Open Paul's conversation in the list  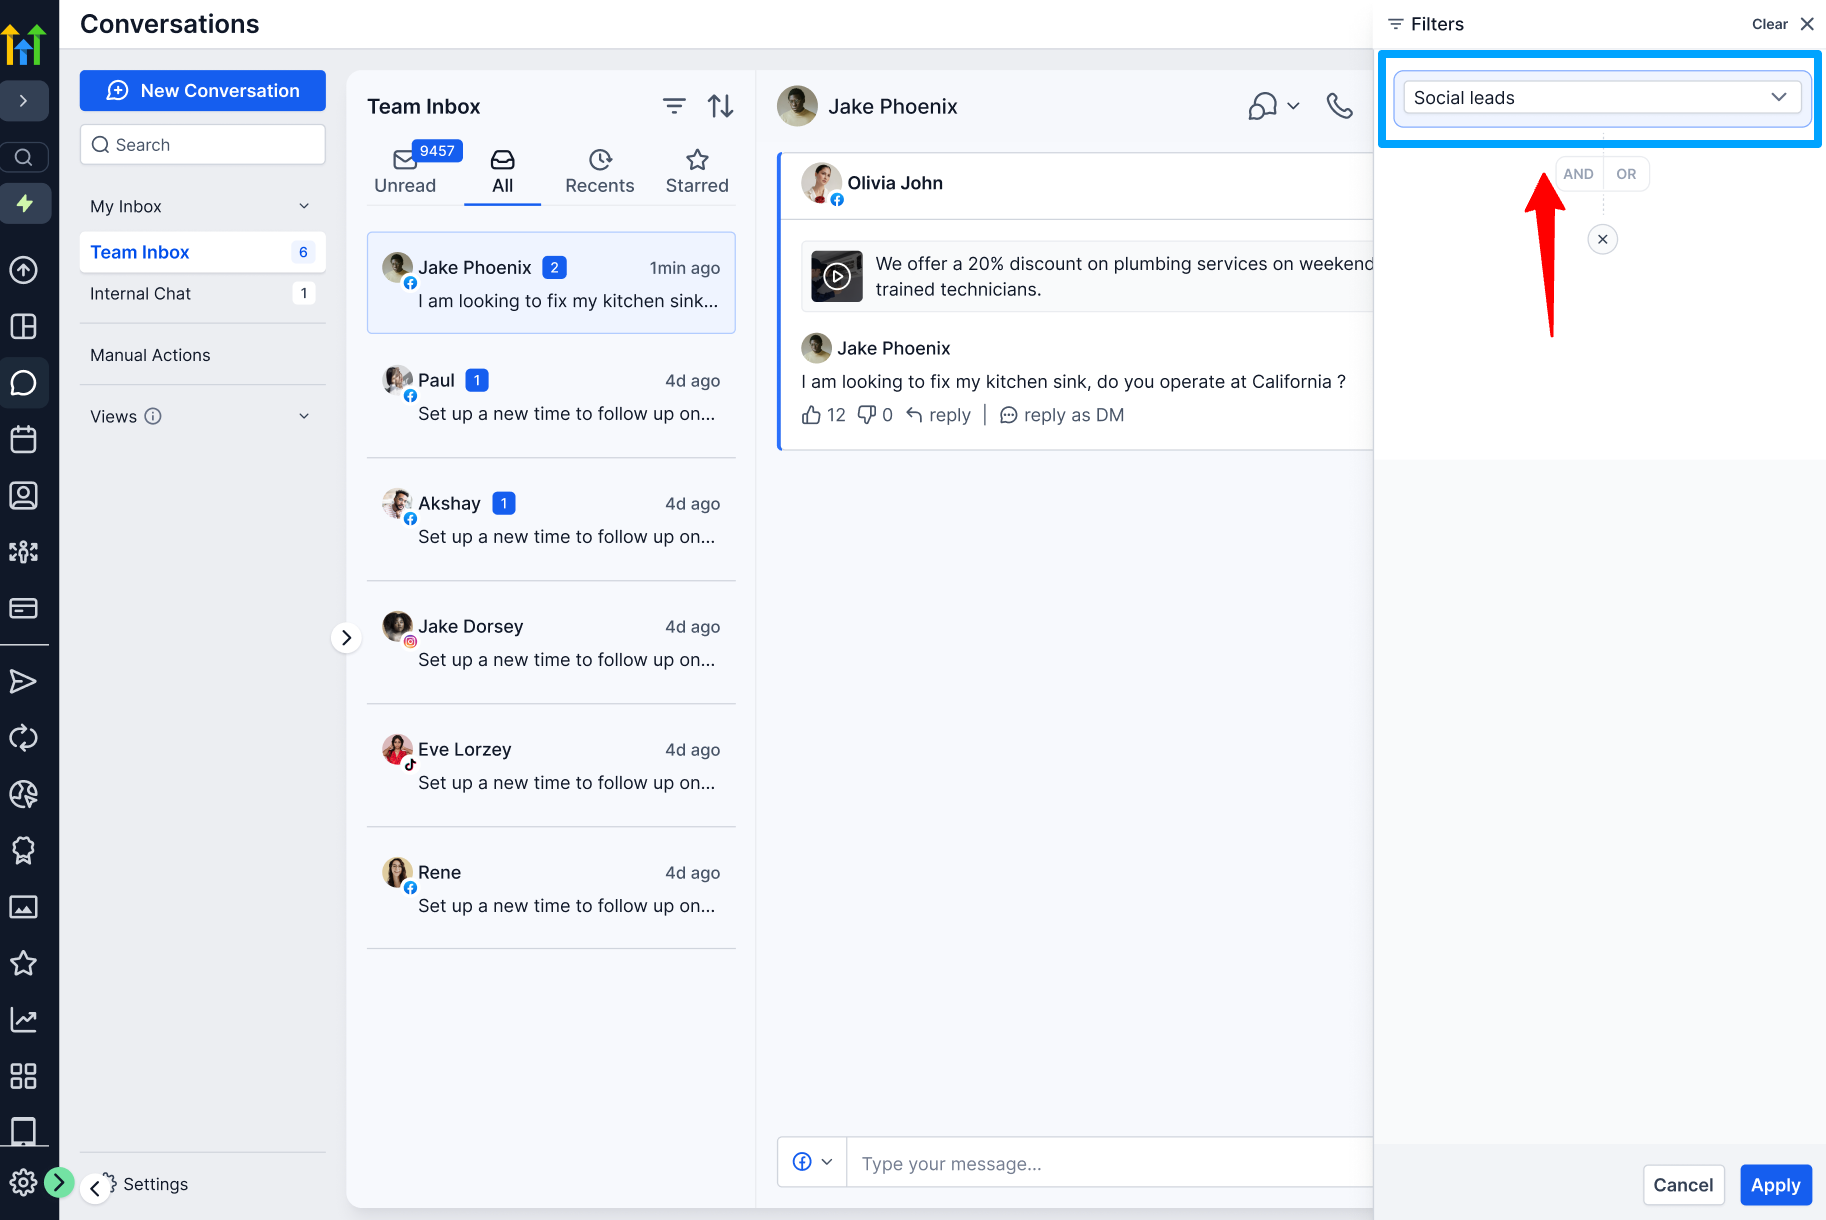551,397
